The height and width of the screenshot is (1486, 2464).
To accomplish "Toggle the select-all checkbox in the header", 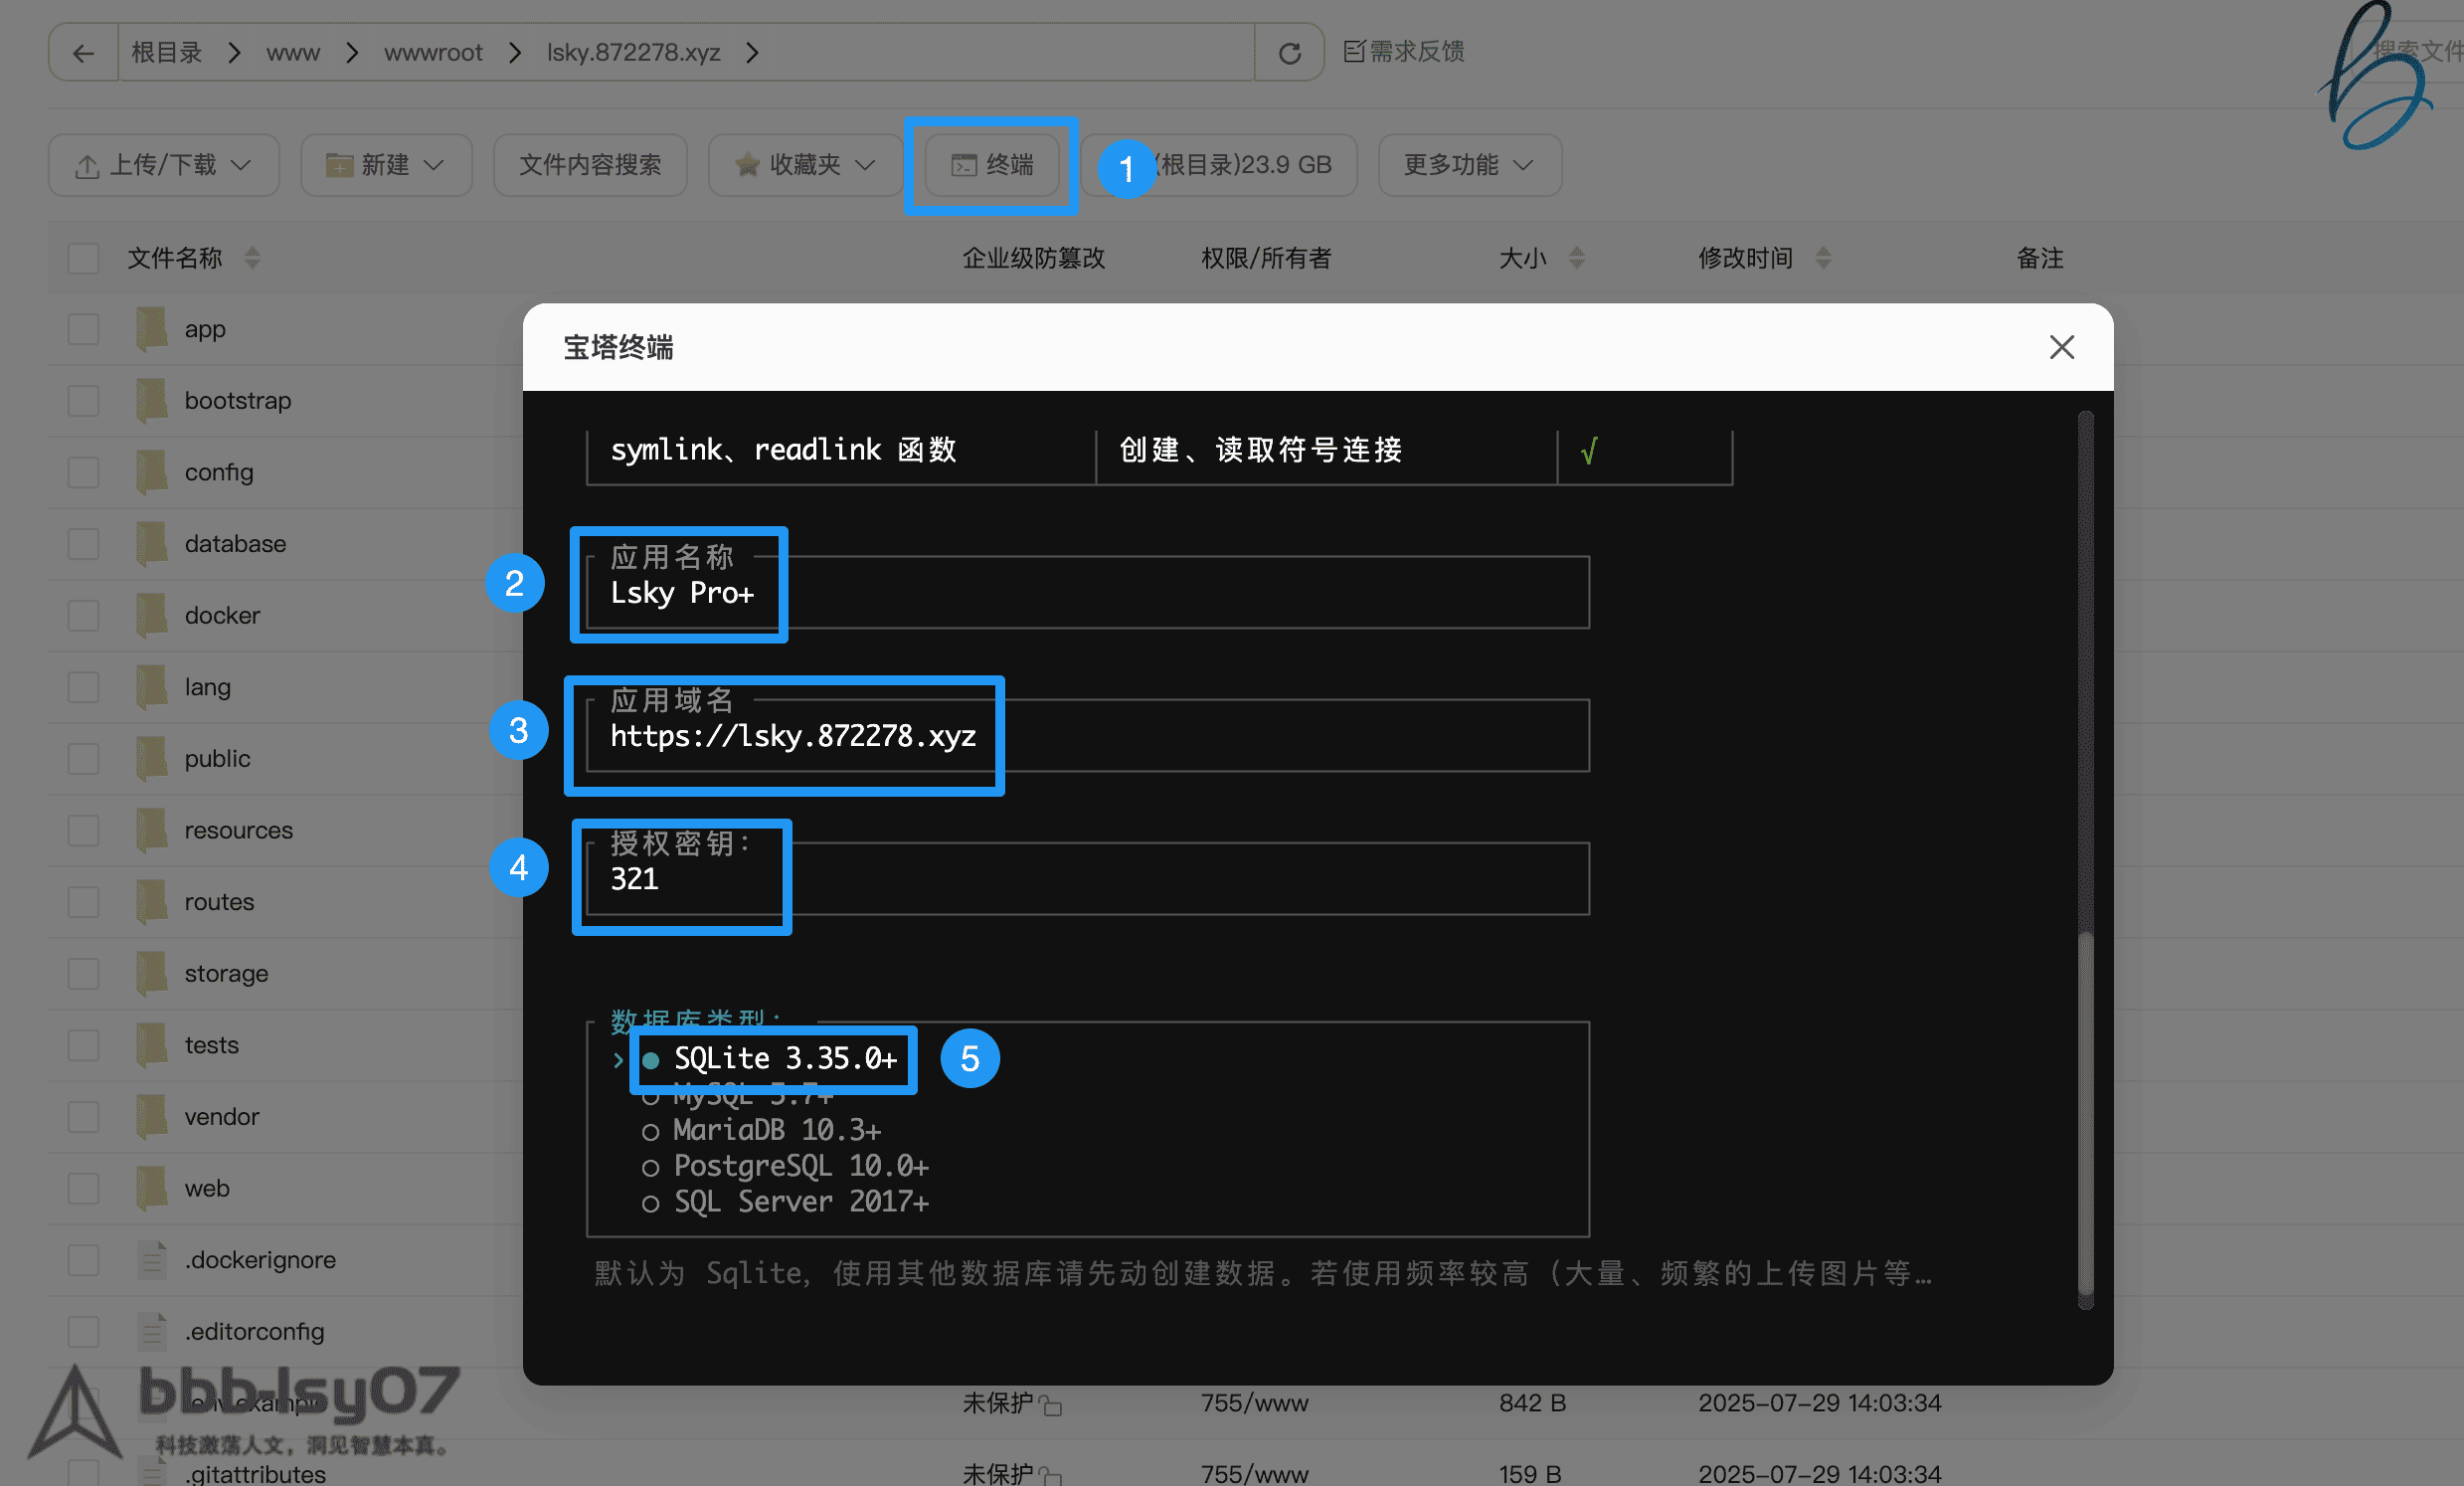I will point(83,258).
